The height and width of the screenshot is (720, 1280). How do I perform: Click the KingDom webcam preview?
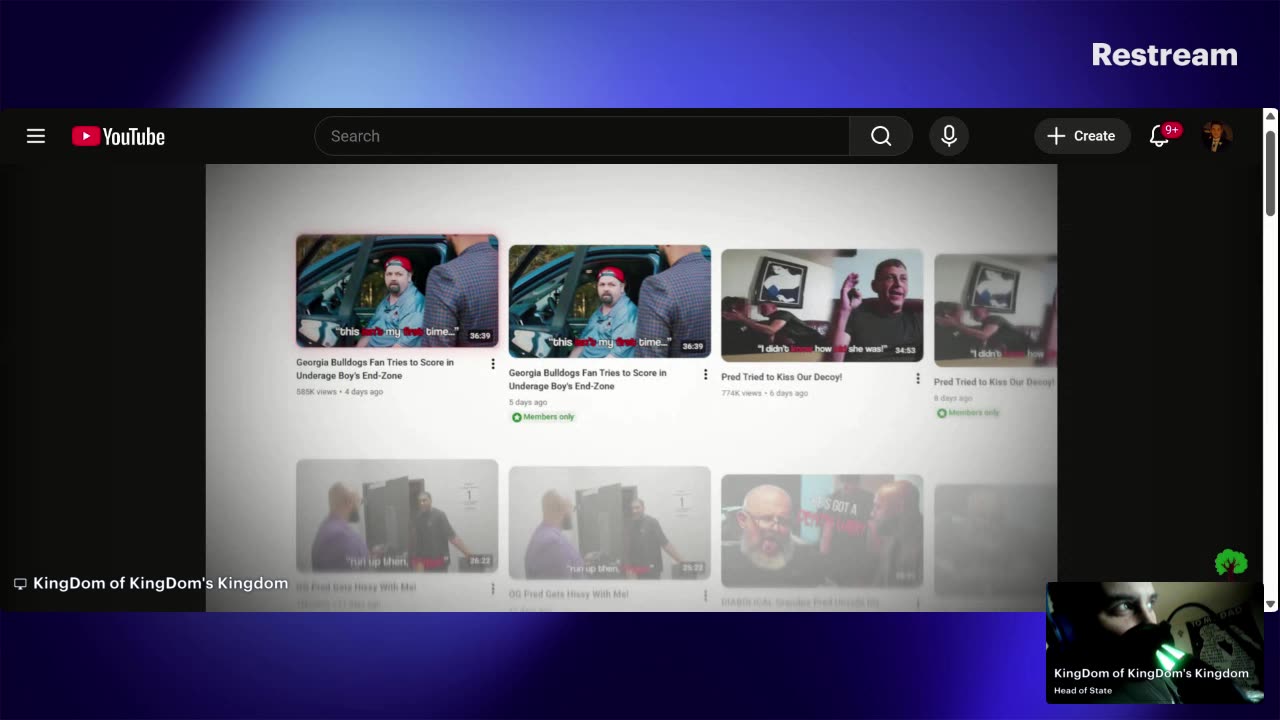pyautogui.click(x=1155, y=642)
